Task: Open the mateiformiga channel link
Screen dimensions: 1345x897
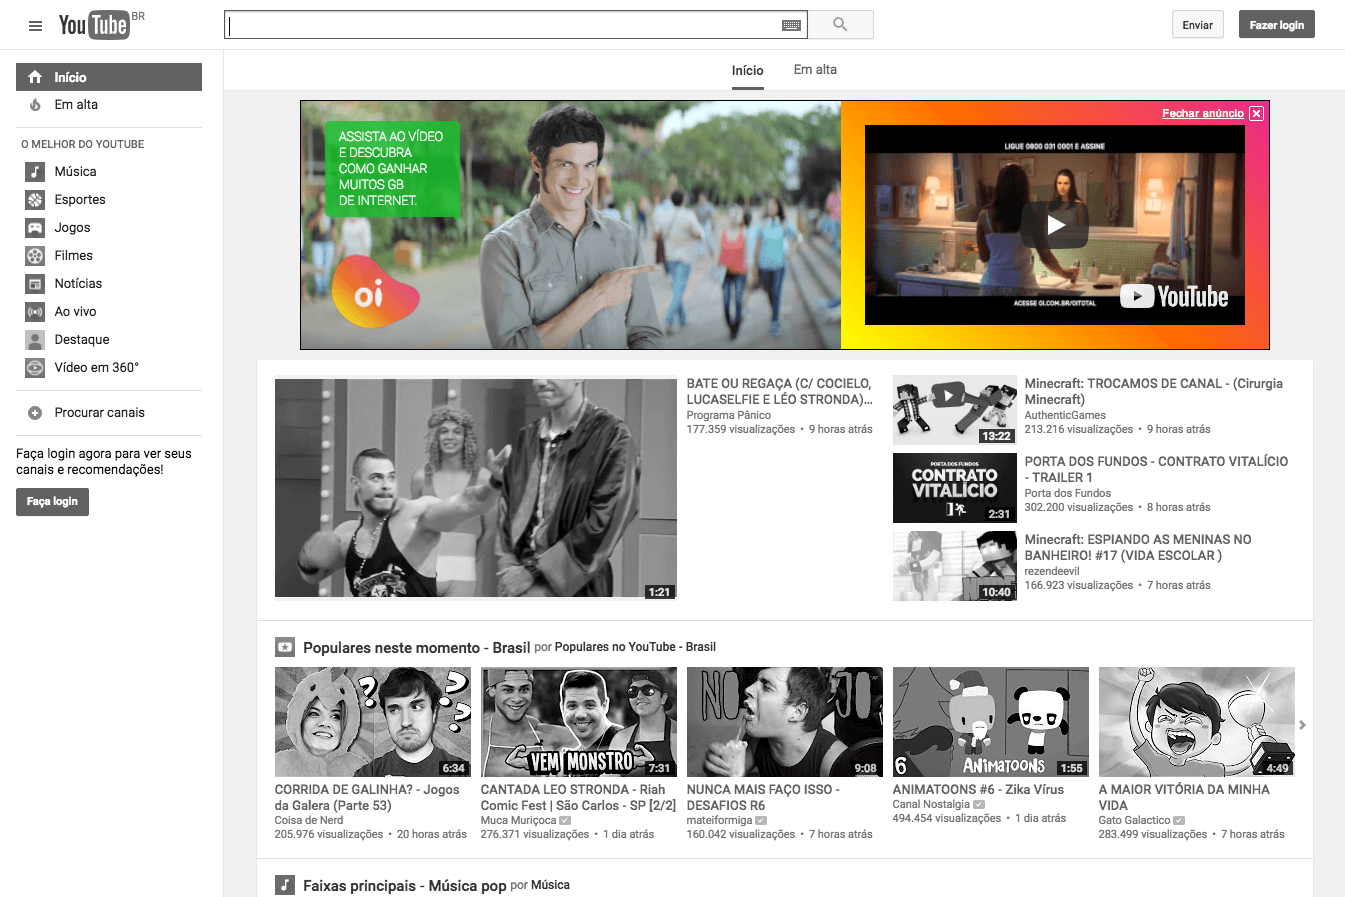Action: coord(720,820)
